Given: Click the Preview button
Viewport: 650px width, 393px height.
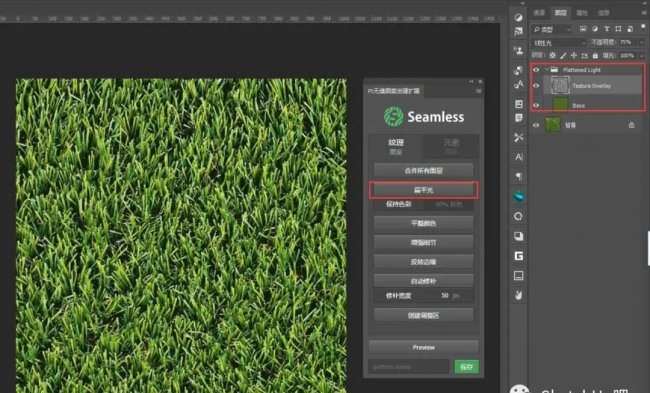Looking at the screenshot, I should [423, 347].
